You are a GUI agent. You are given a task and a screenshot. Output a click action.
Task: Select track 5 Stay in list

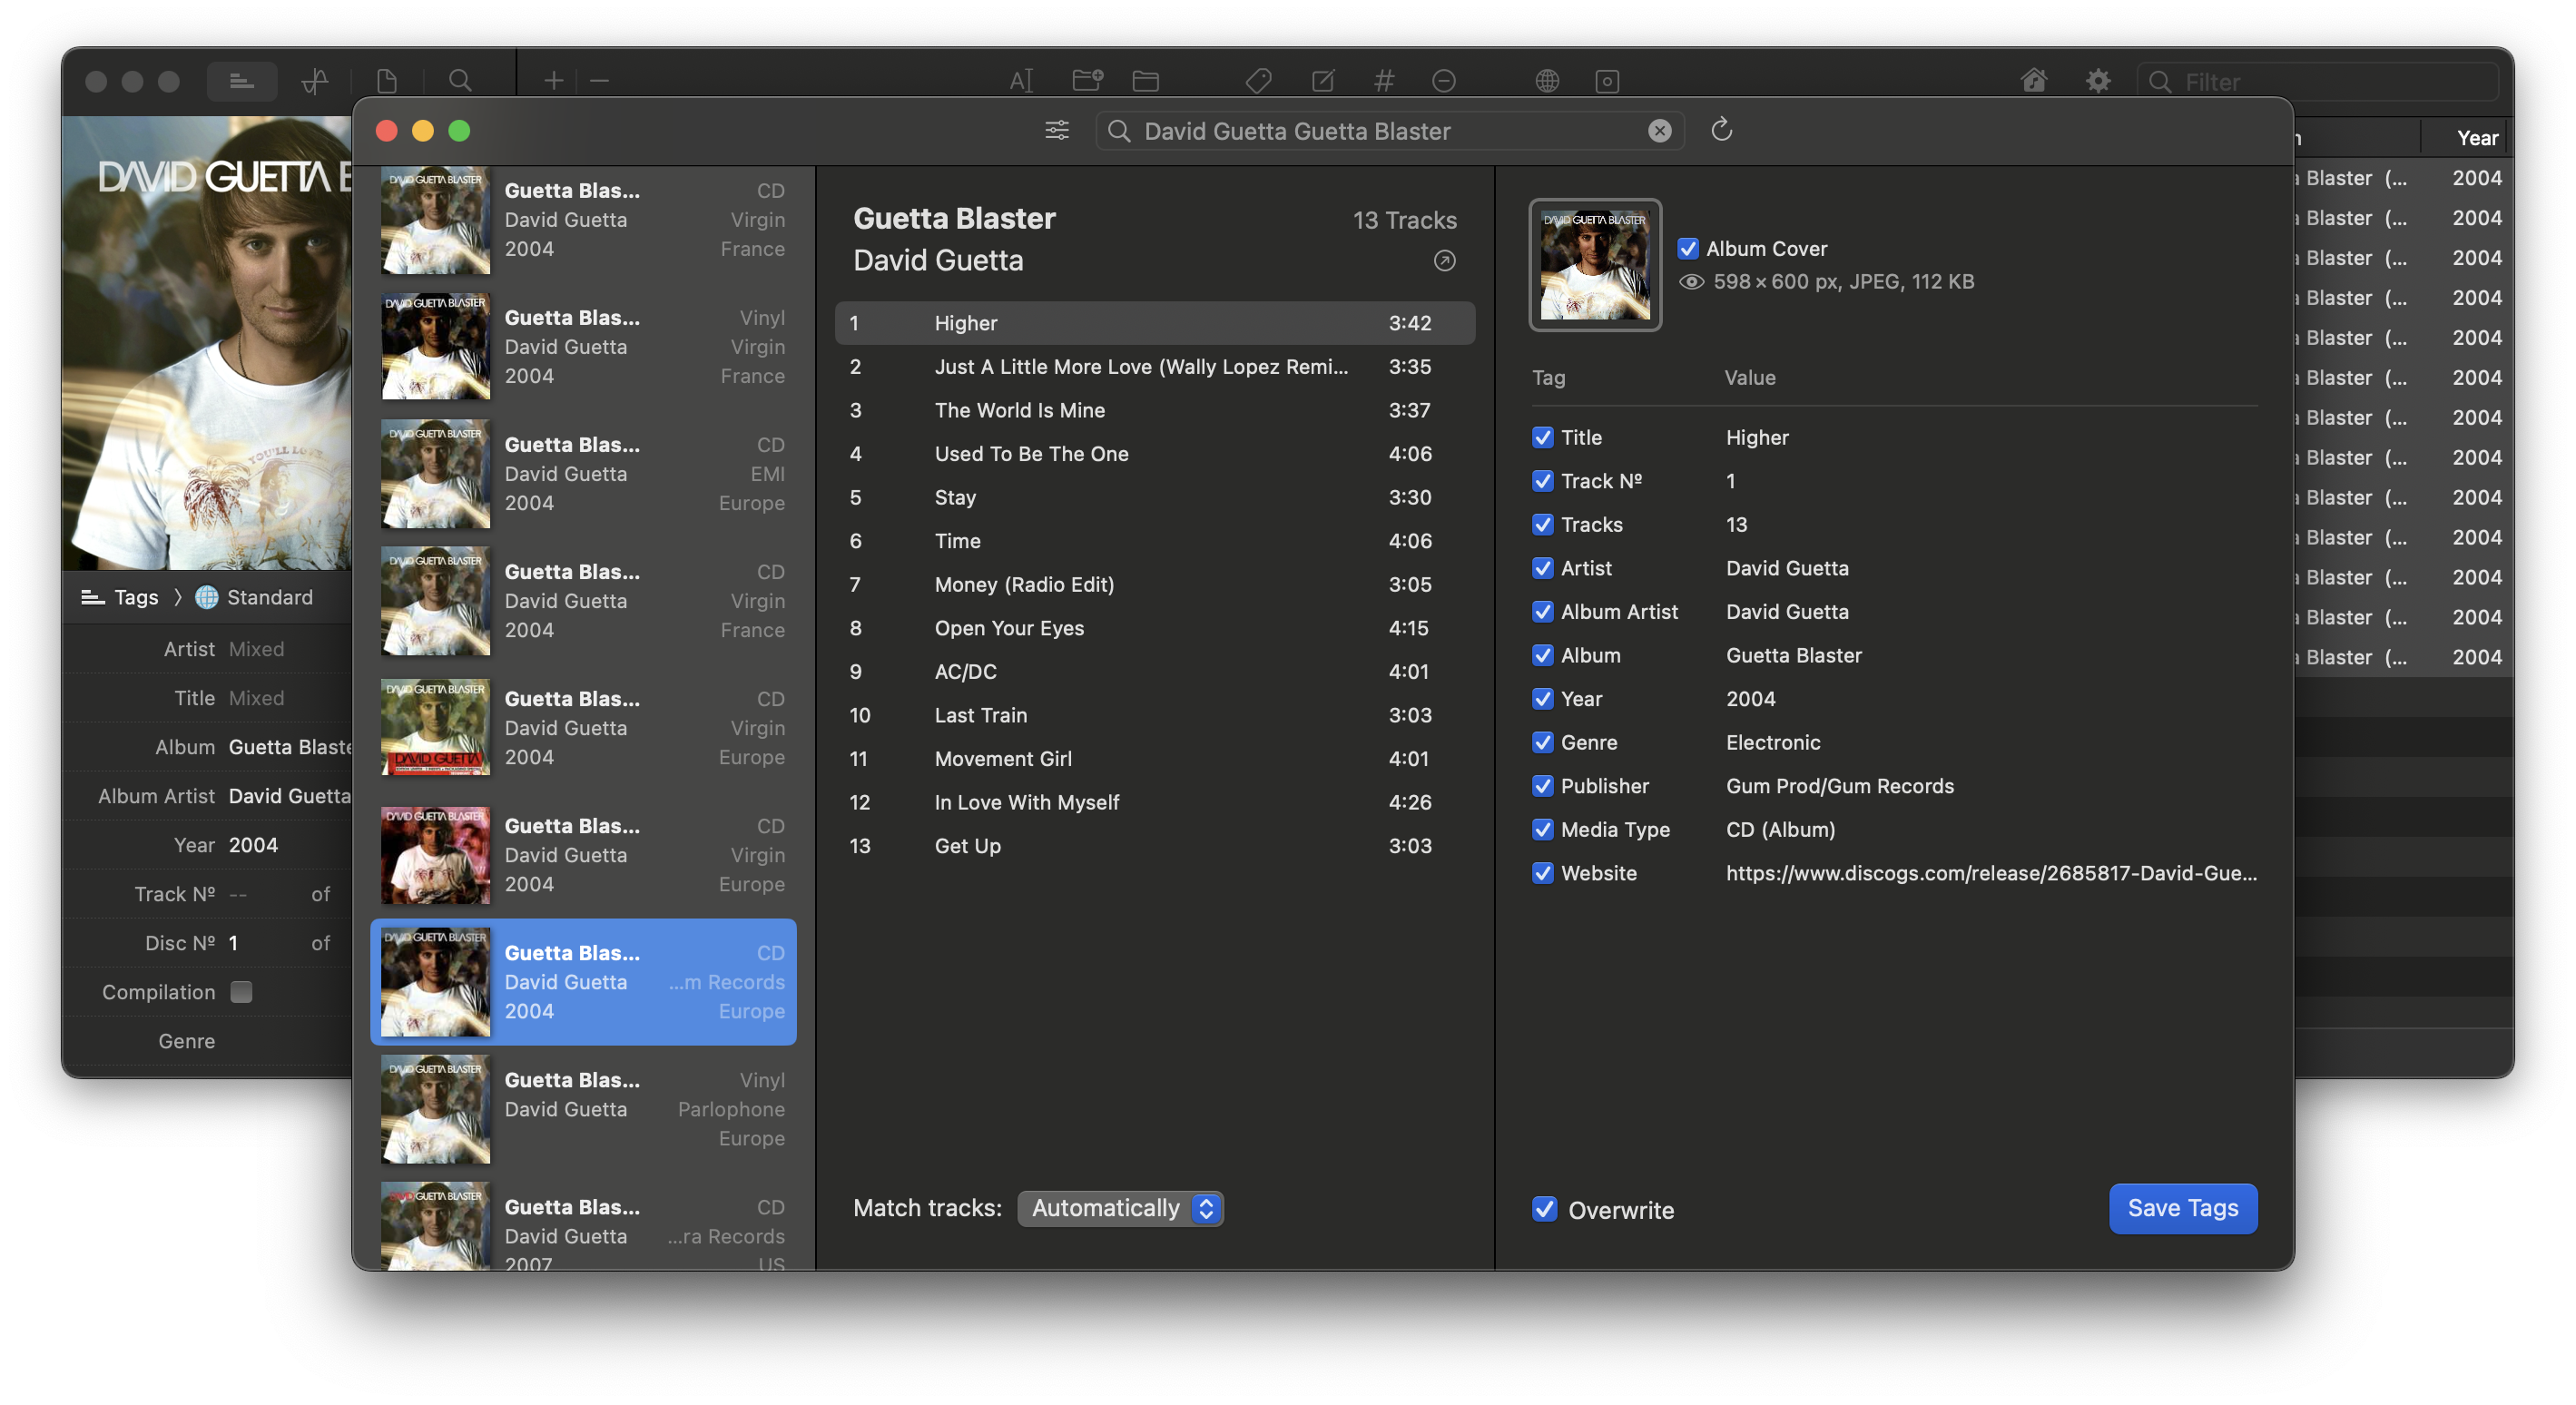(x=1155, y=497)
